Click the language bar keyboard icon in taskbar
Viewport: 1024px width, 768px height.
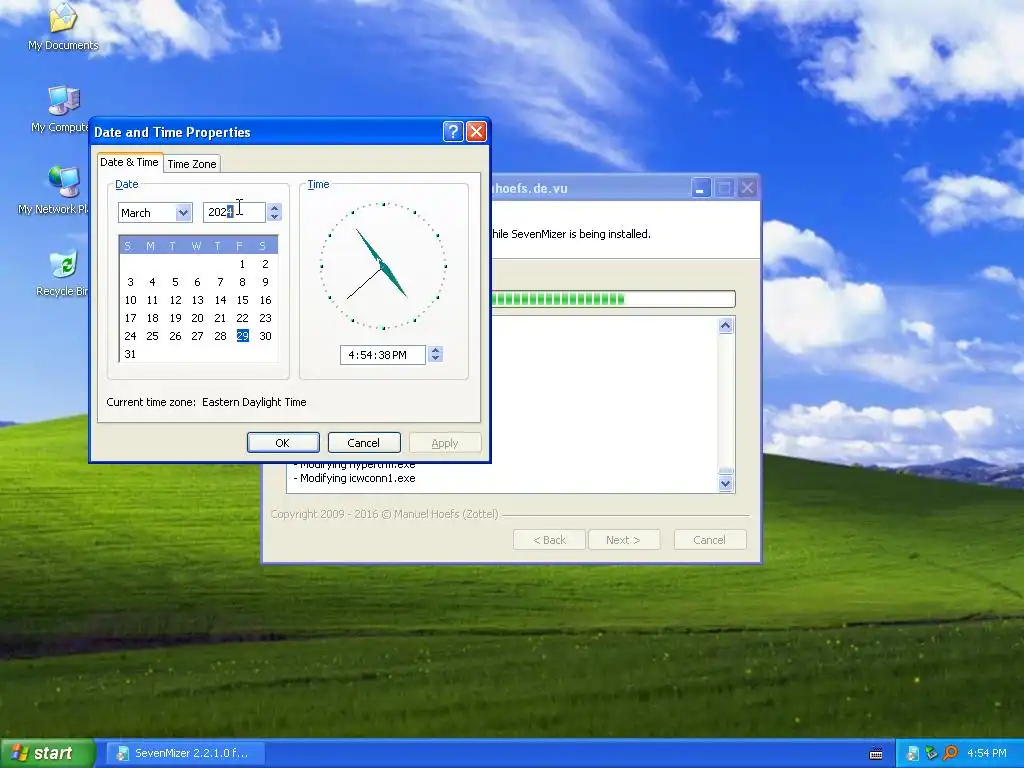click(x=876, y=753)
